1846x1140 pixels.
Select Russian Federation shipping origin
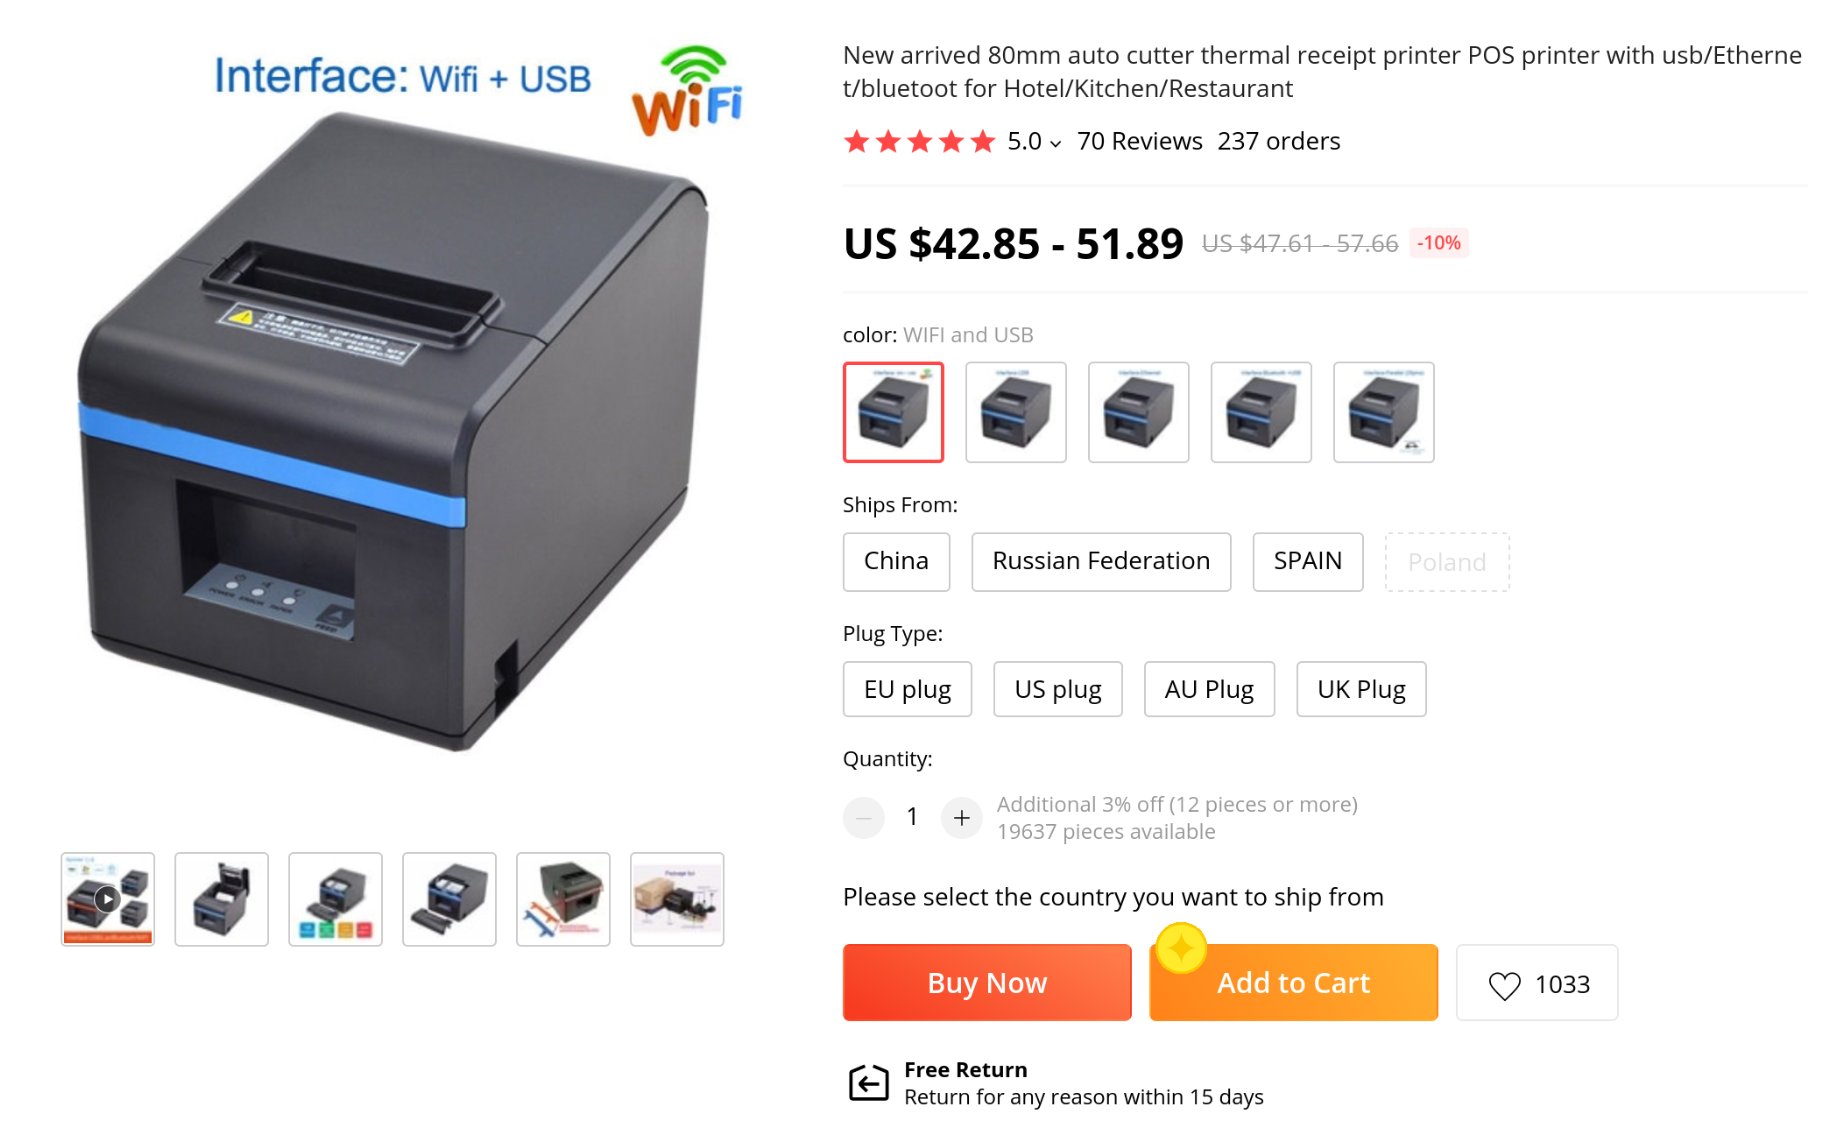(x=1101, y=562)
